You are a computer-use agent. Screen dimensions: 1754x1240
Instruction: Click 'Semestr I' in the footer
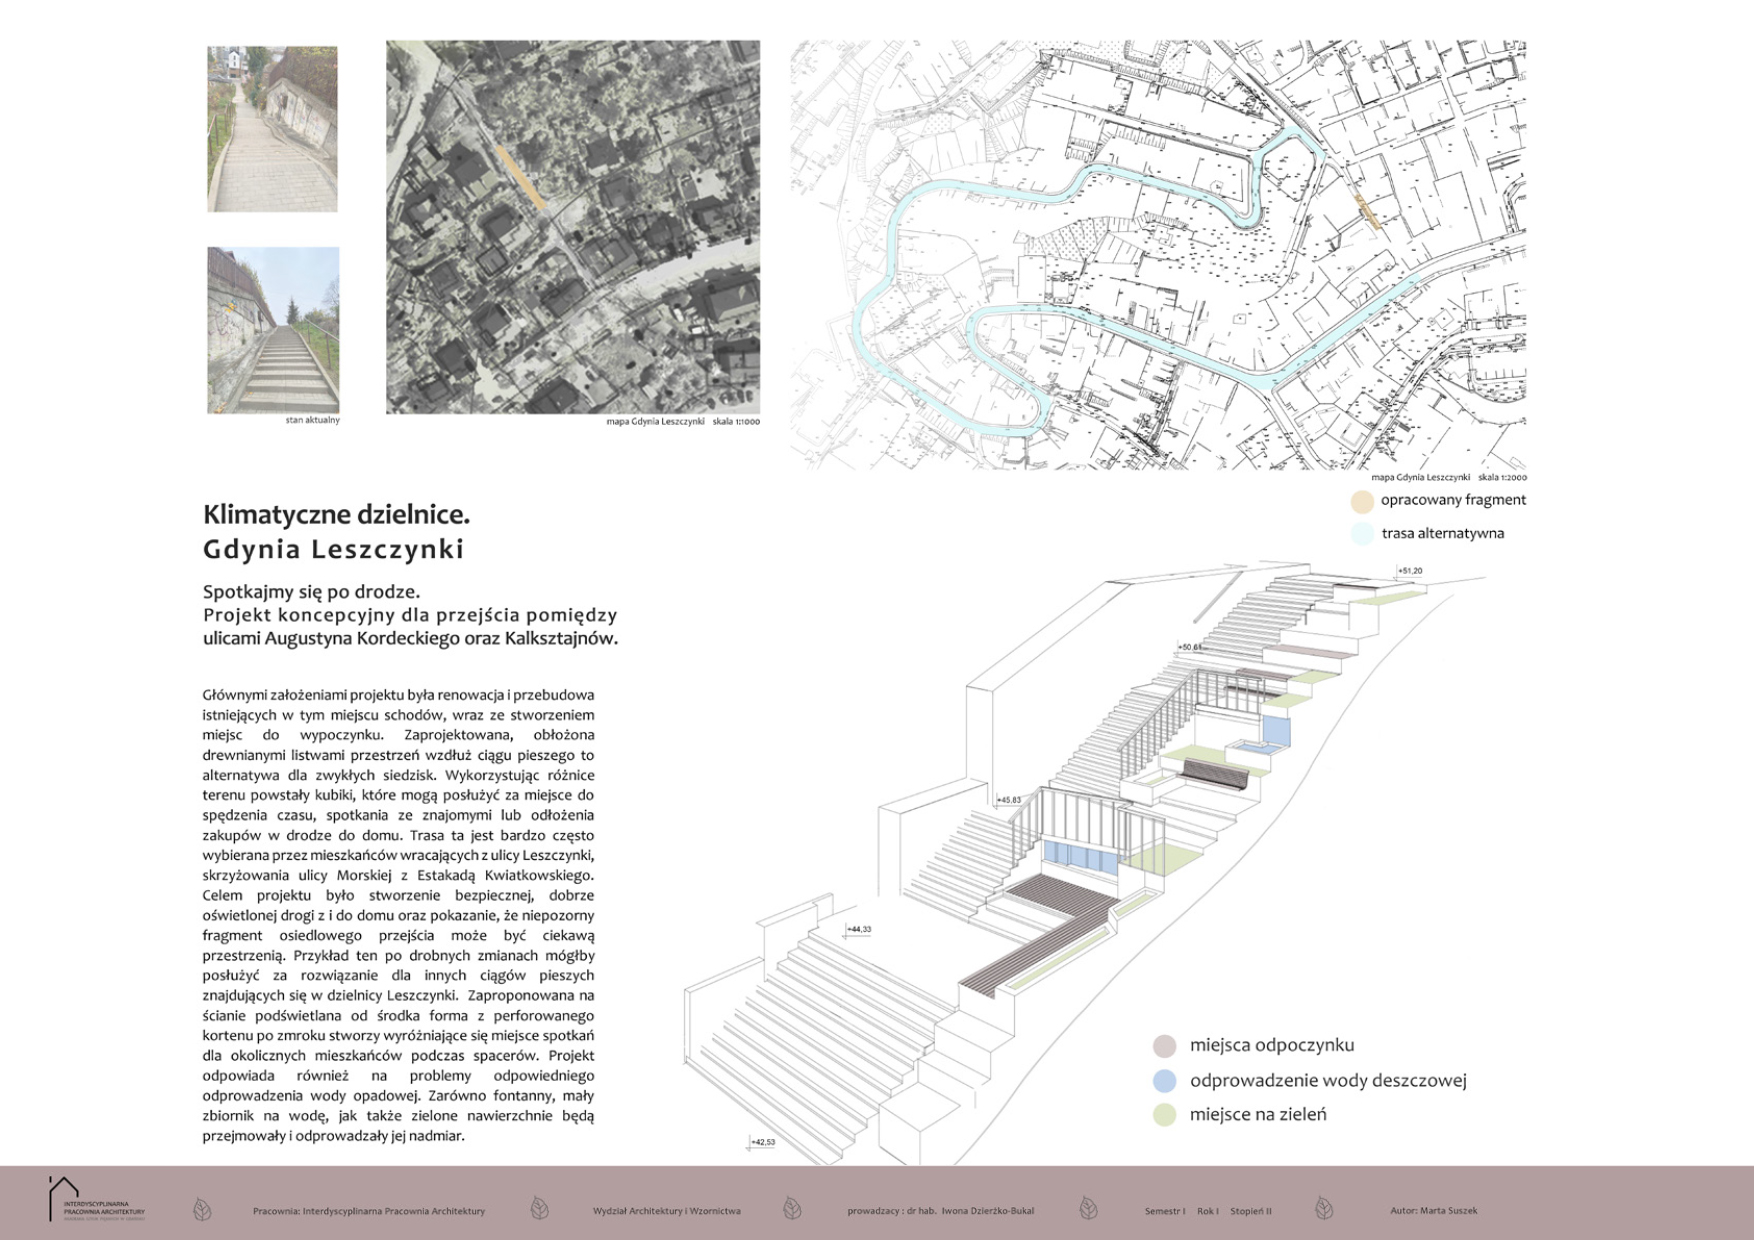[x=1165, y=1211]
